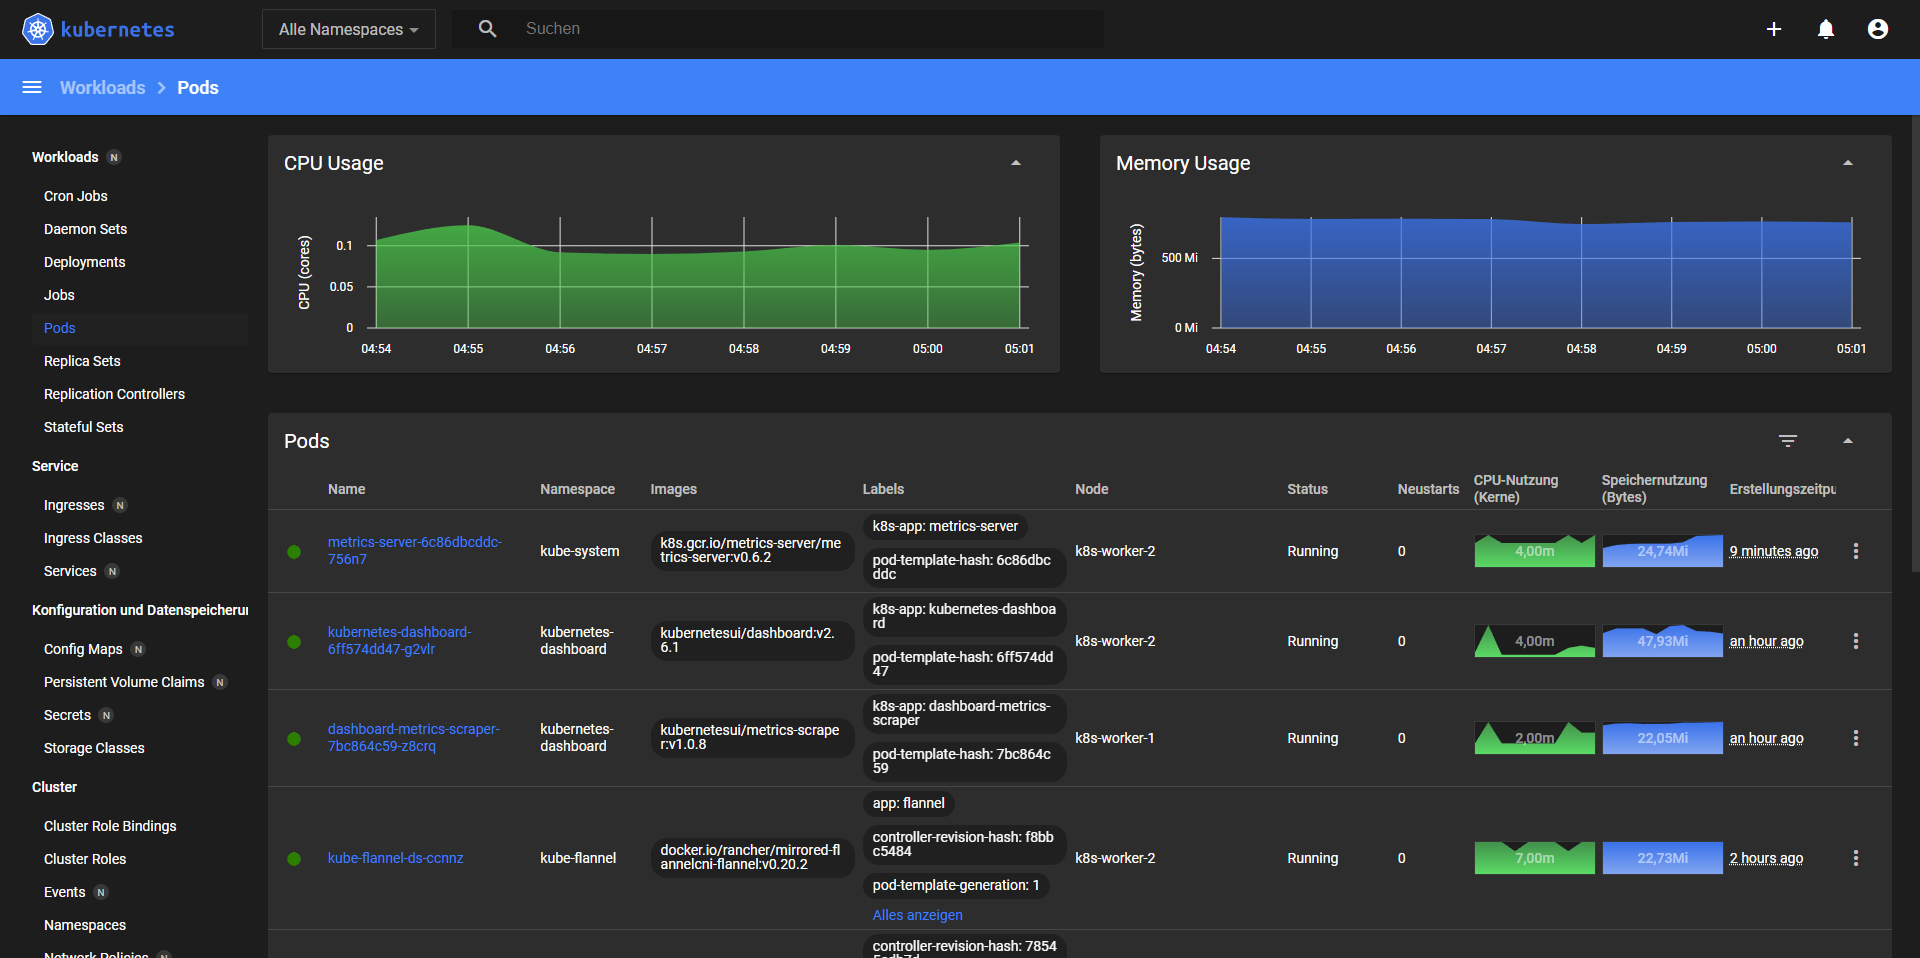Click the N badge next to Secrets
Viewport: 1920px width, 958px height.
click(x=107, y=715)
